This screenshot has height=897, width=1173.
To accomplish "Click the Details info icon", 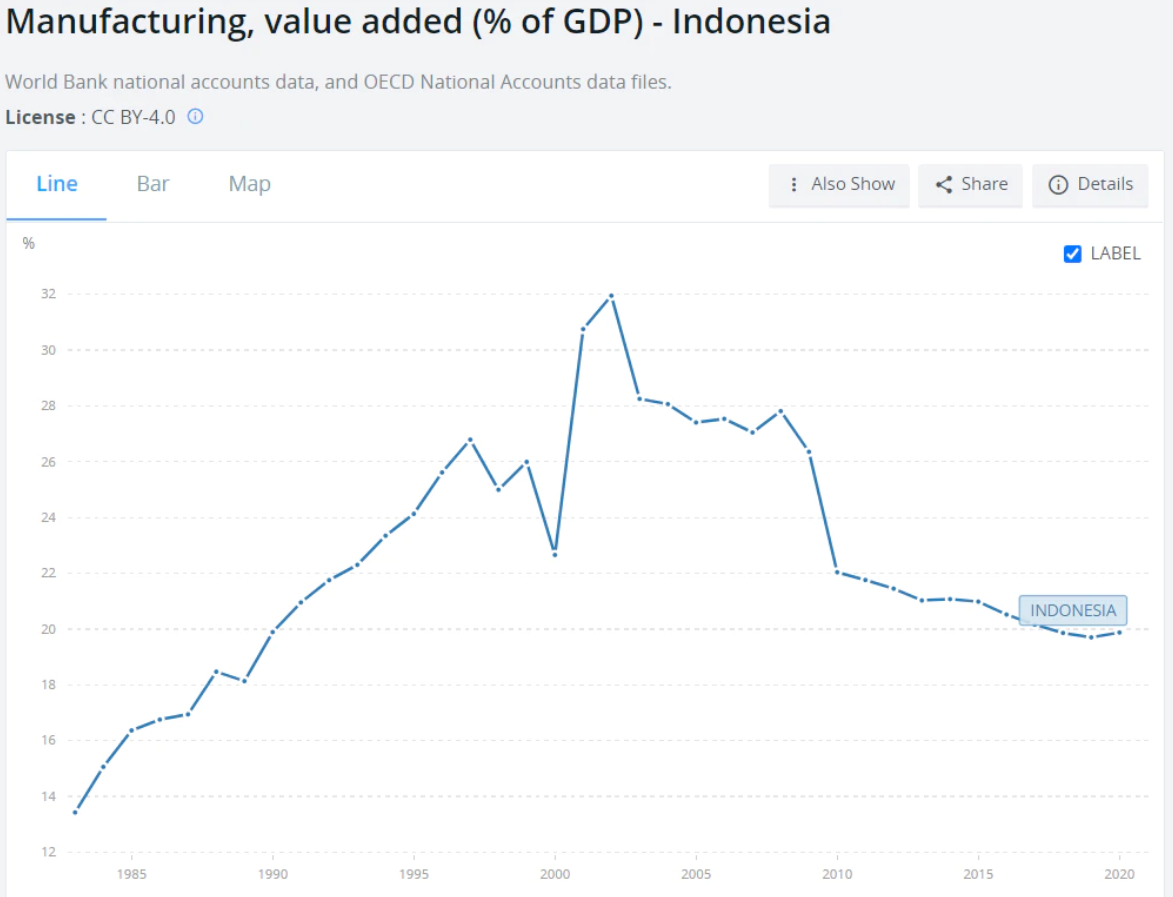I will [1058, 185].
